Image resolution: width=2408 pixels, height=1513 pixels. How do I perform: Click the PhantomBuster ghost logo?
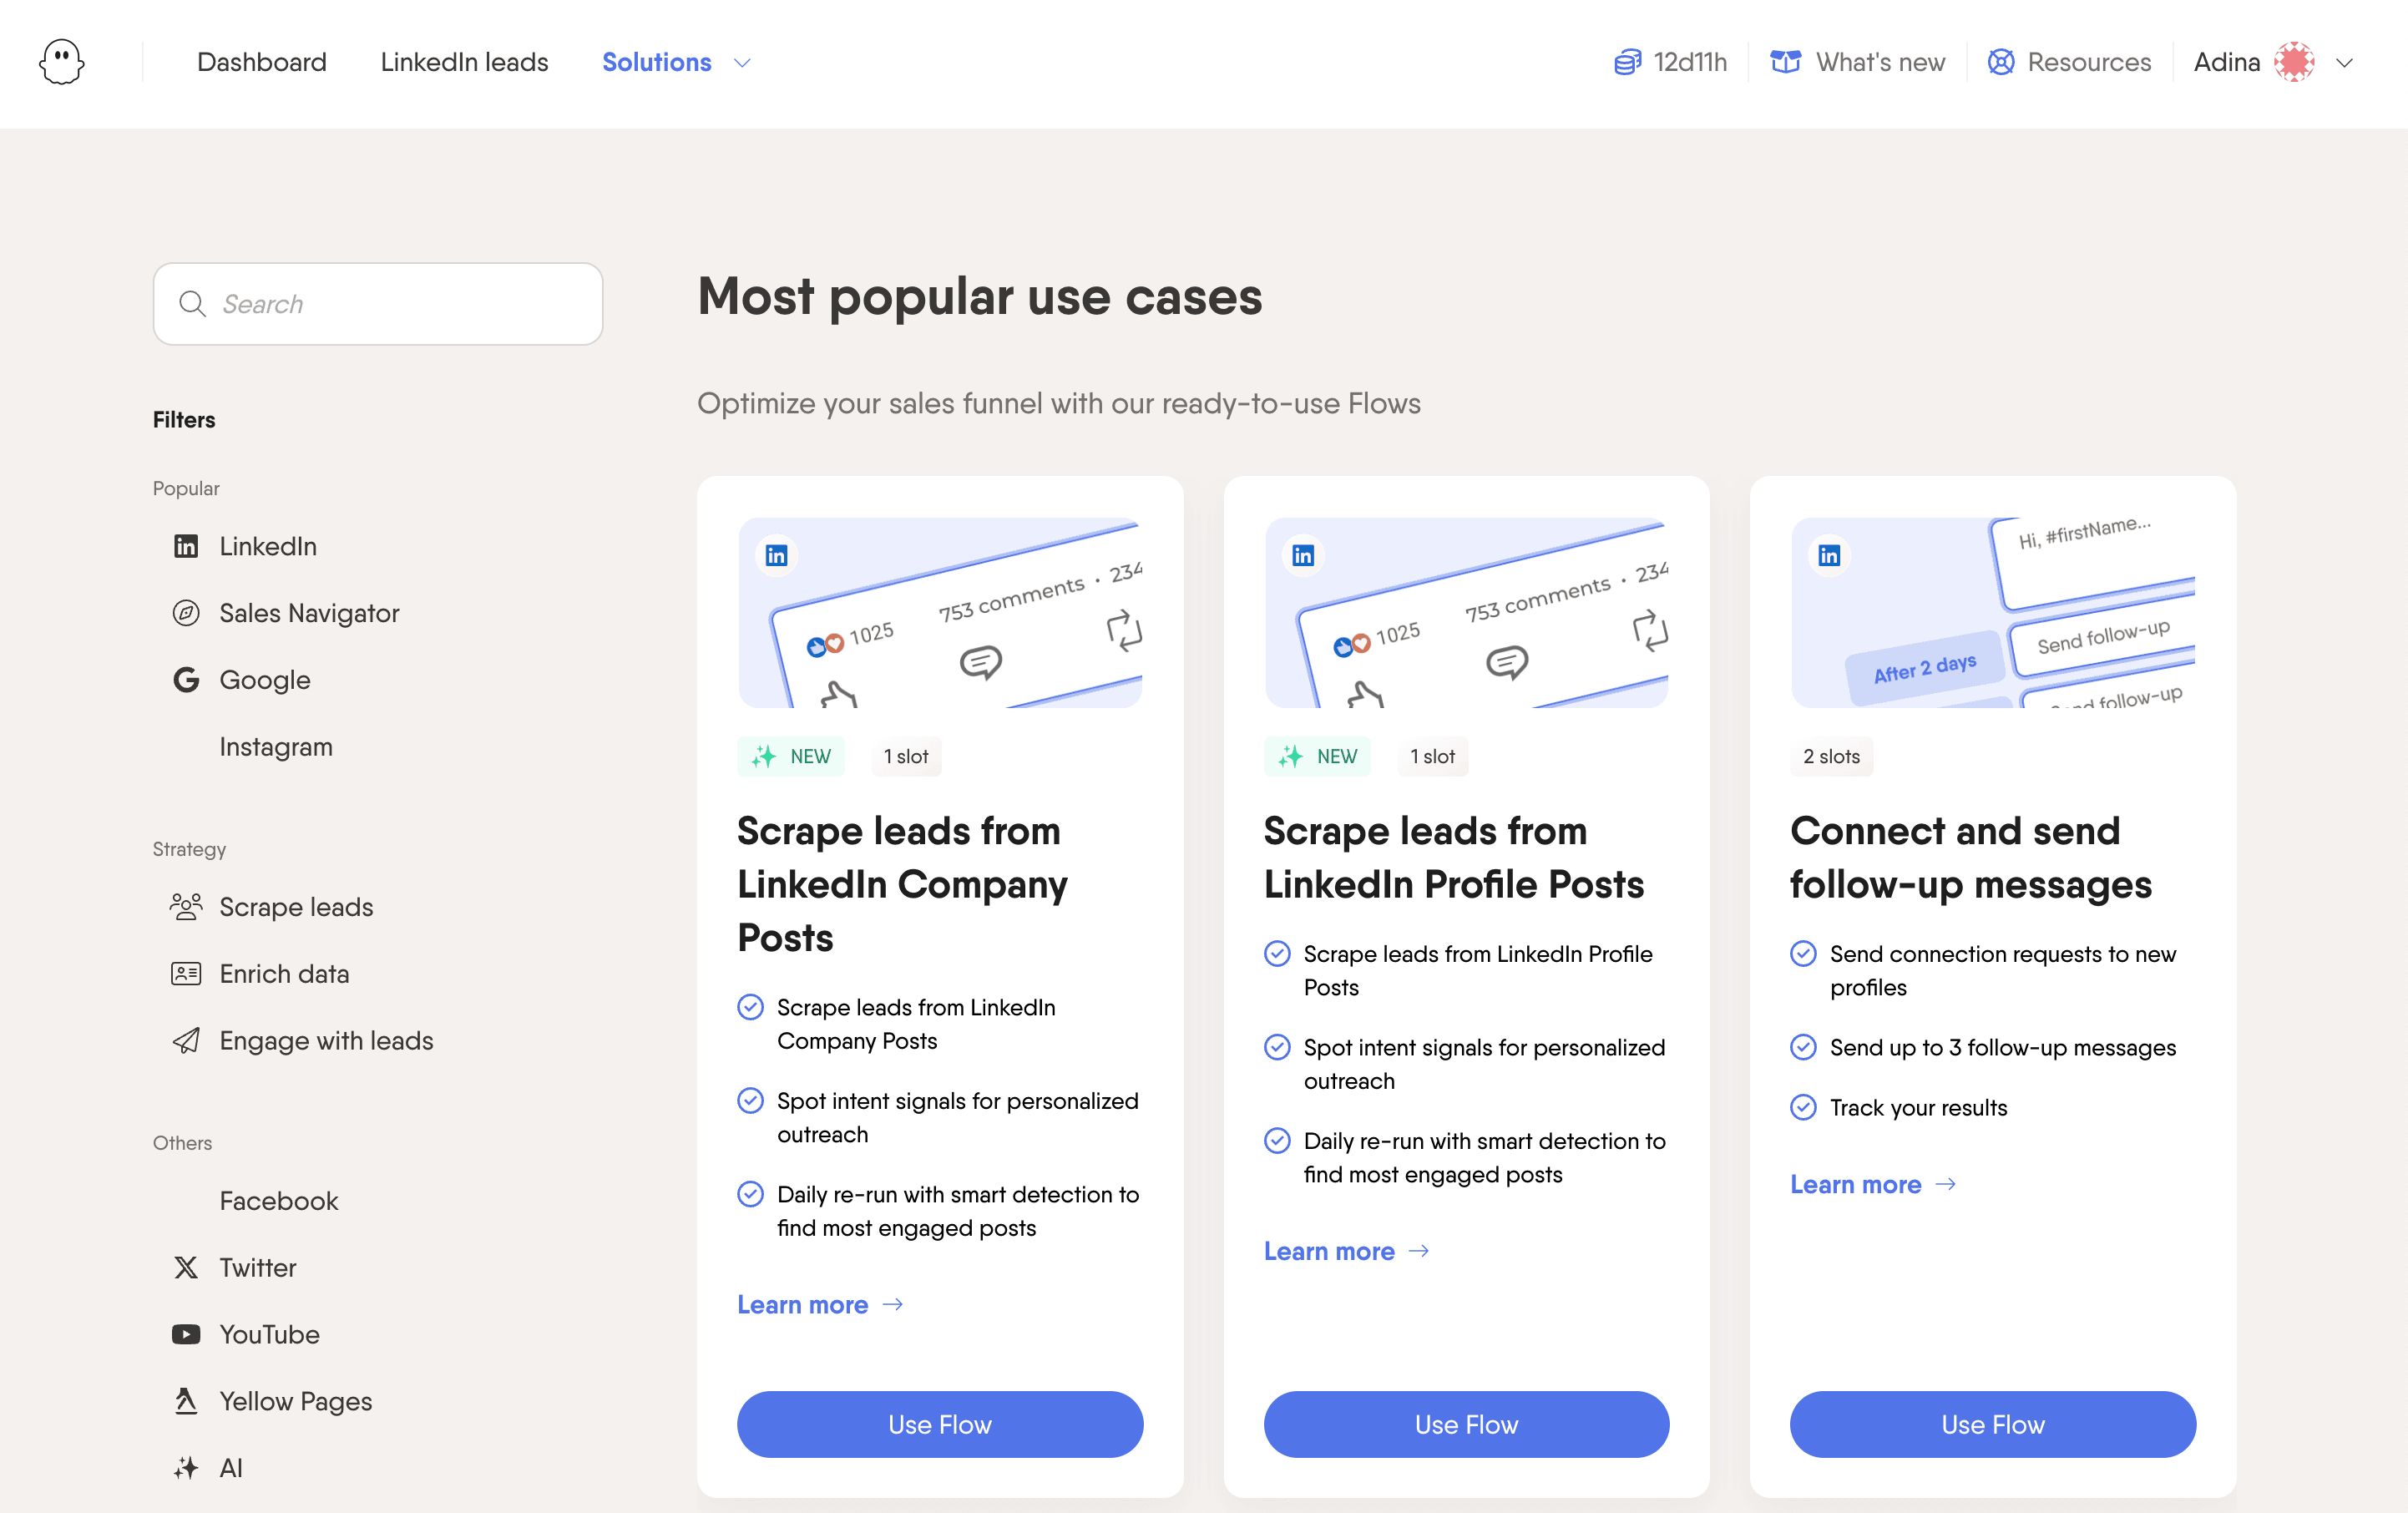(x=62, y=62)
